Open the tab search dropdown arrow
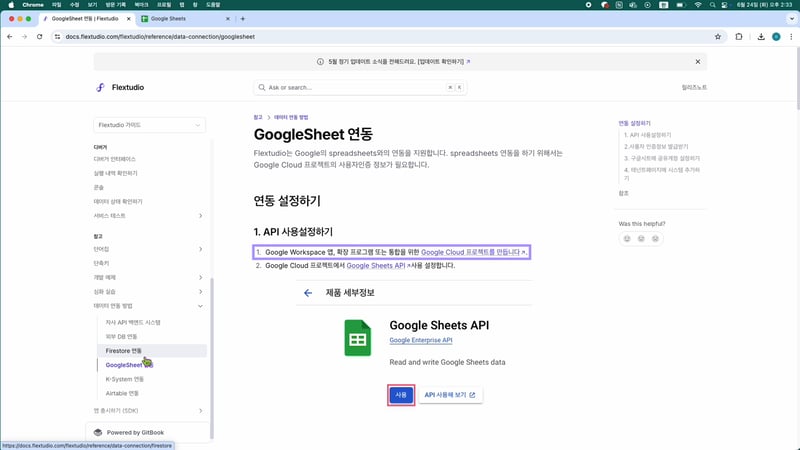800x450 pixels. coord(791,19)
